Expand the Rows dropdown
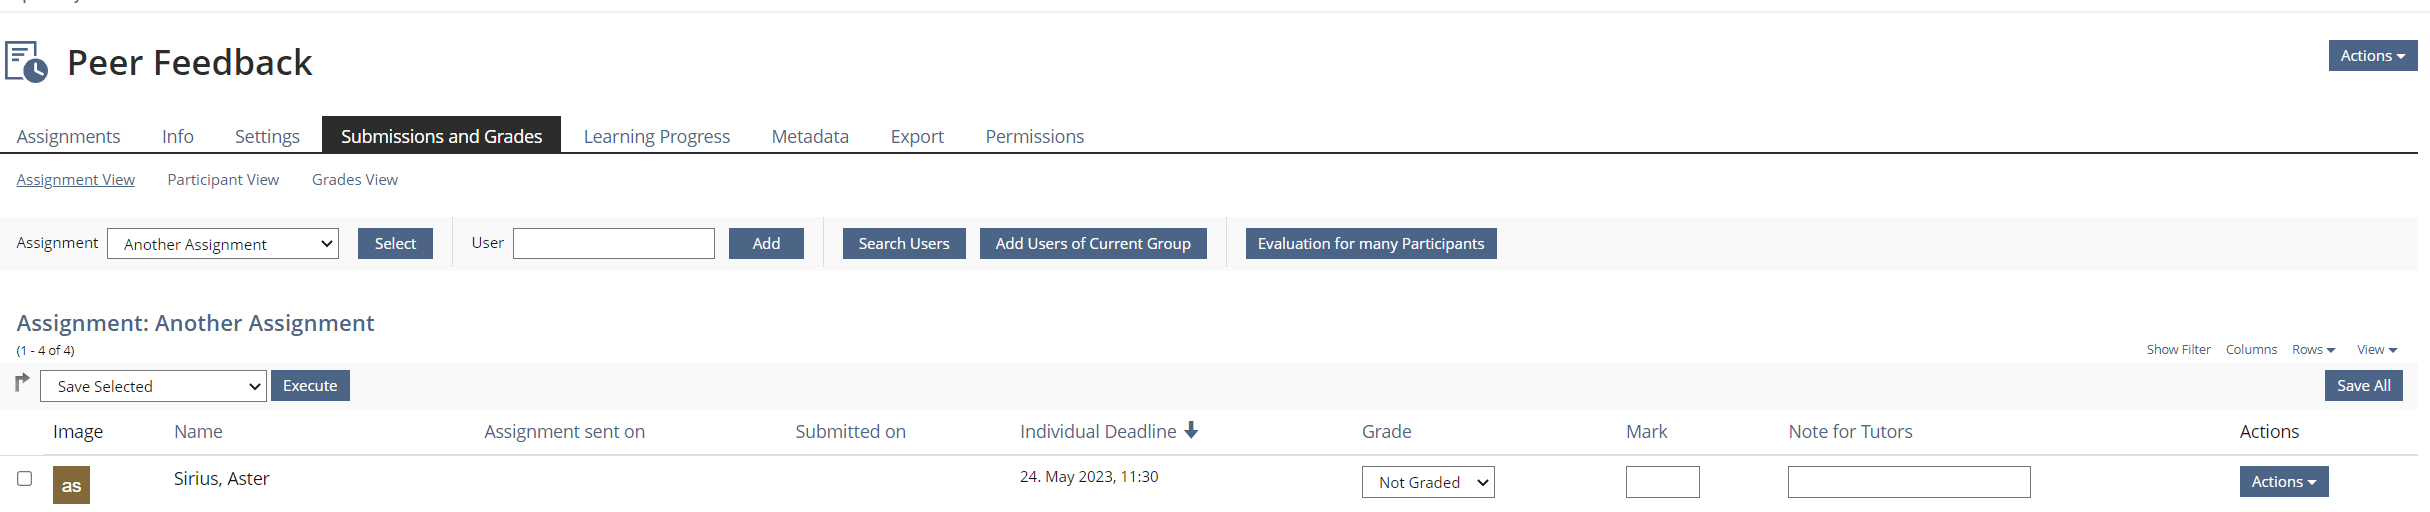The width and height of the screenshot is (2430, 512). click(x=2313, y=350)
